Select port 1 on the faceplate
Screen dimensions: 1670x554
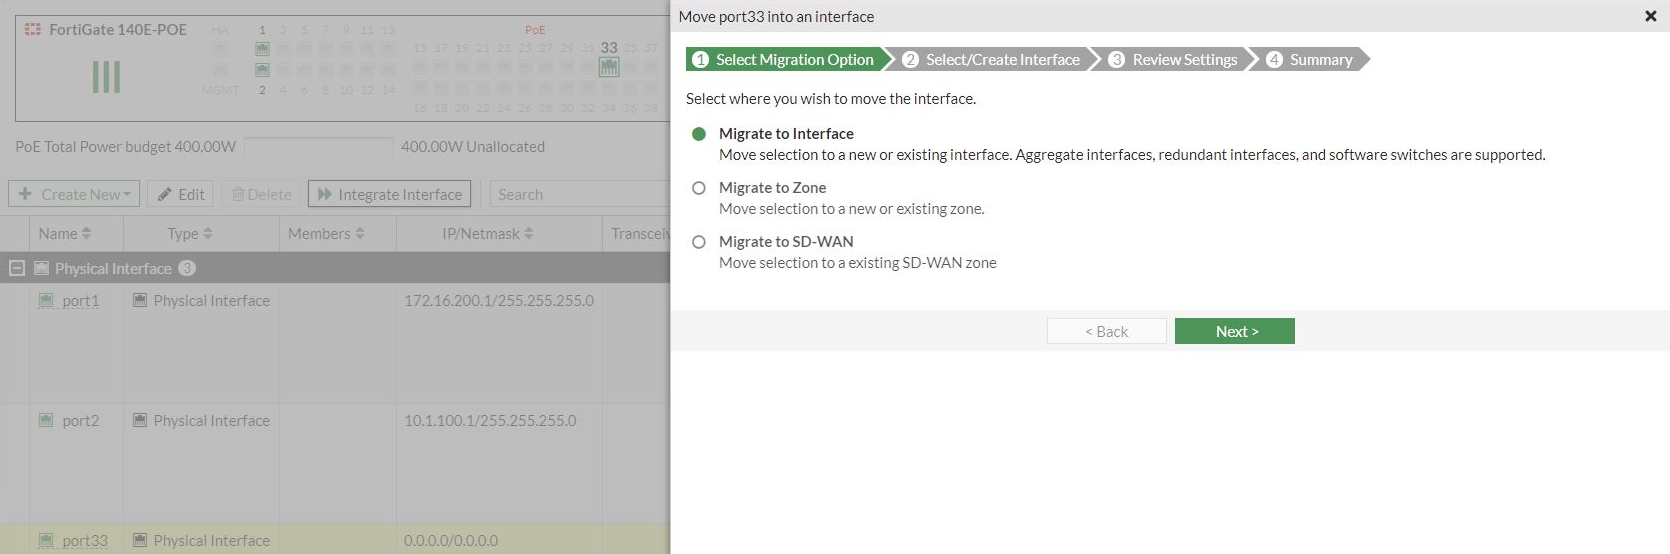[x=262, y=48]
